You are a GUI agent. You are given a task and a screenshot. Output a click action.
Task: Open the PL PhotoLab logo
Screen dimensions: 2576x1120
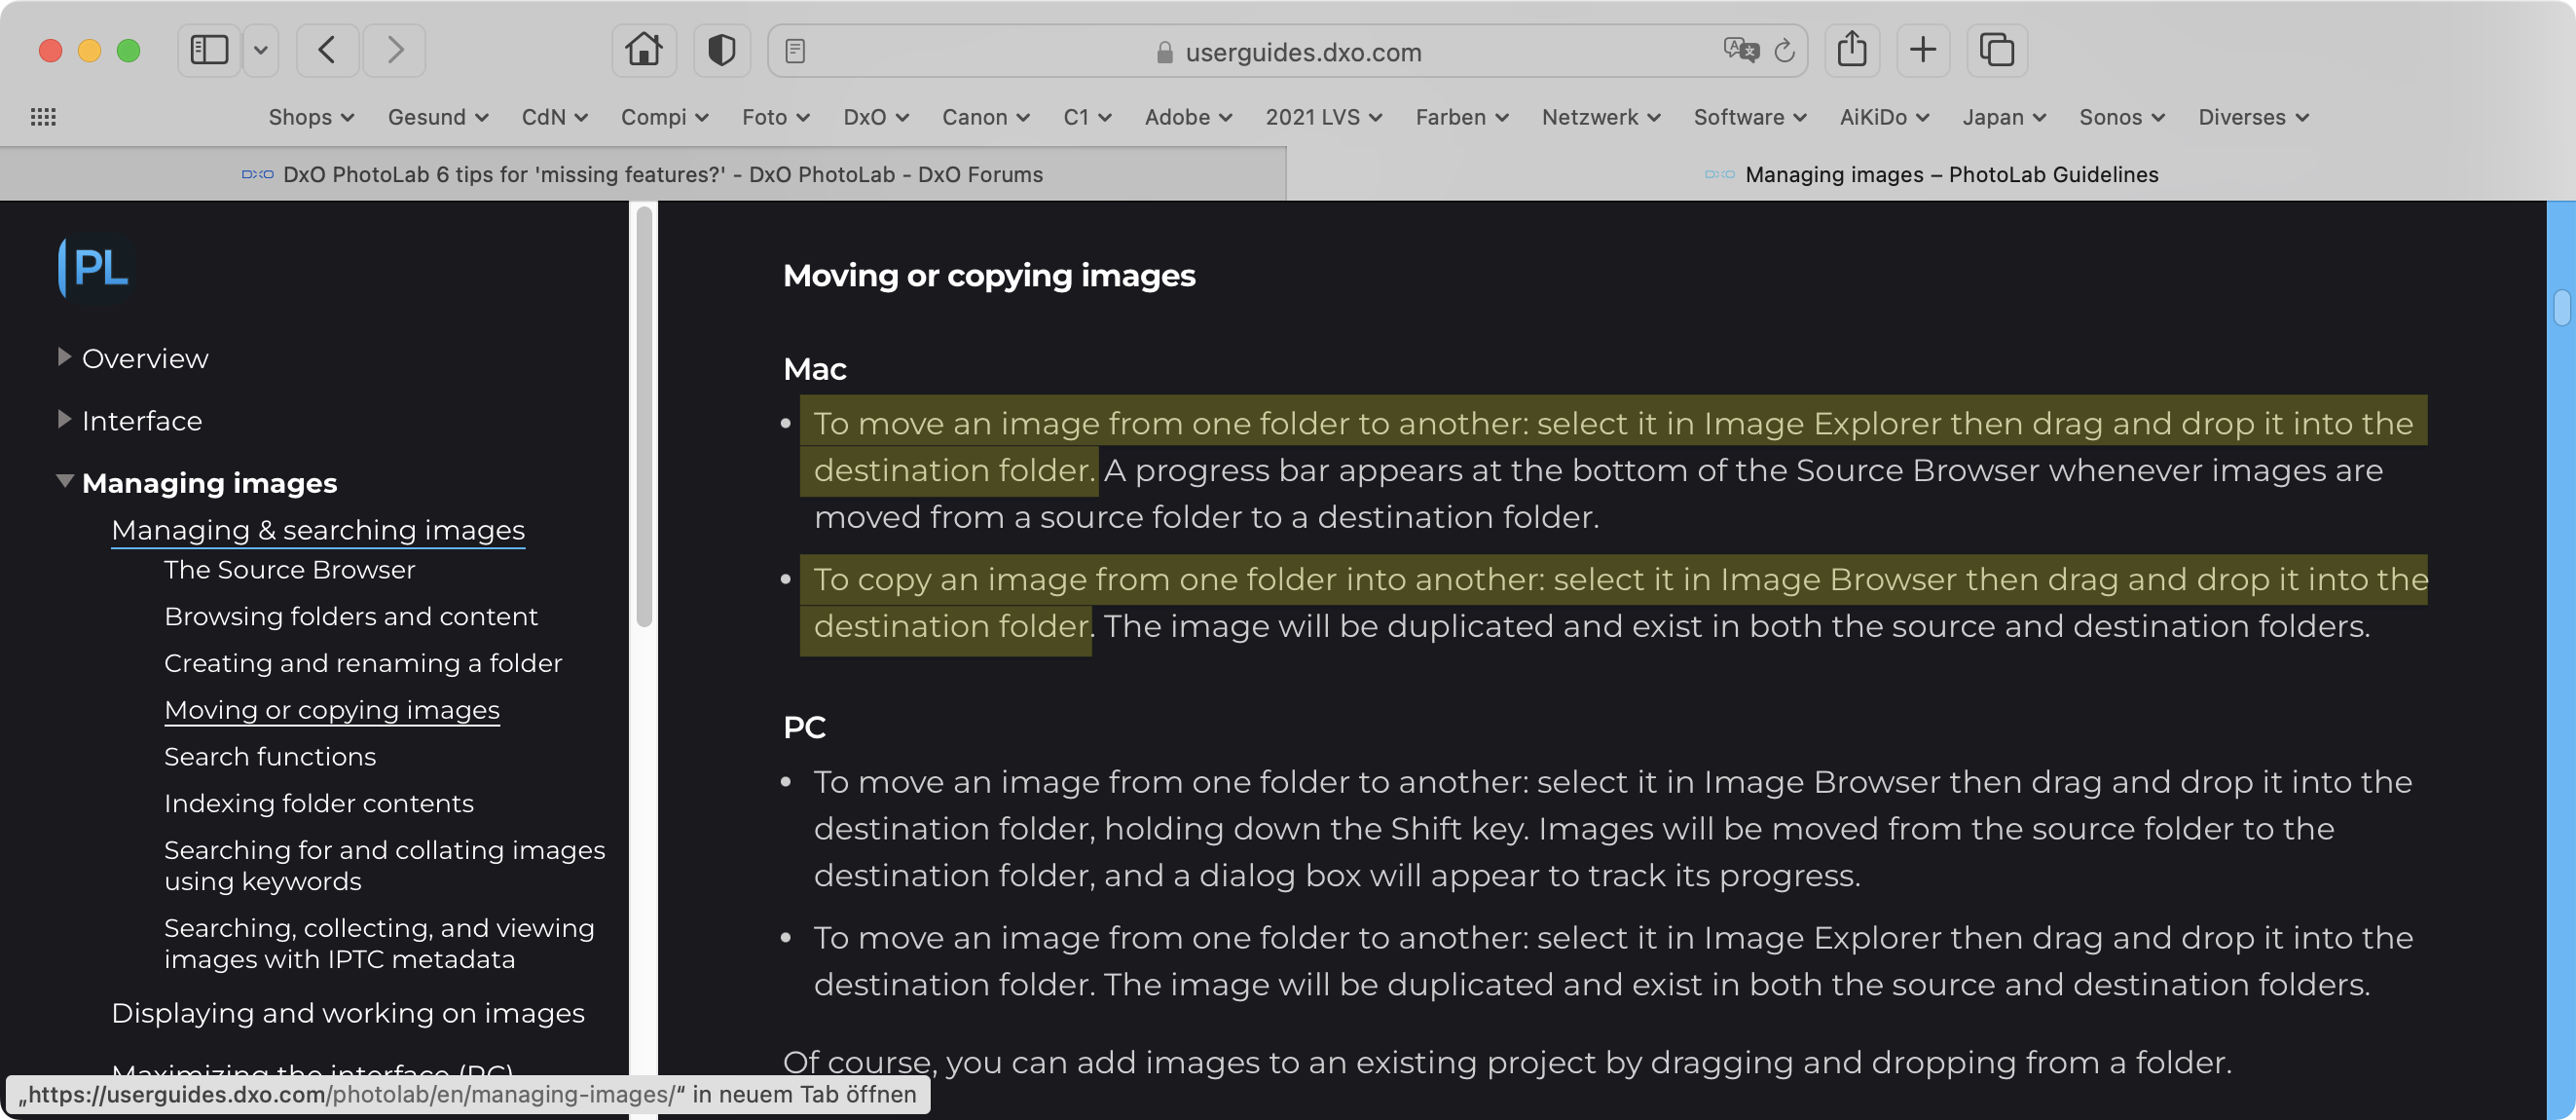[x=96, y=268]
